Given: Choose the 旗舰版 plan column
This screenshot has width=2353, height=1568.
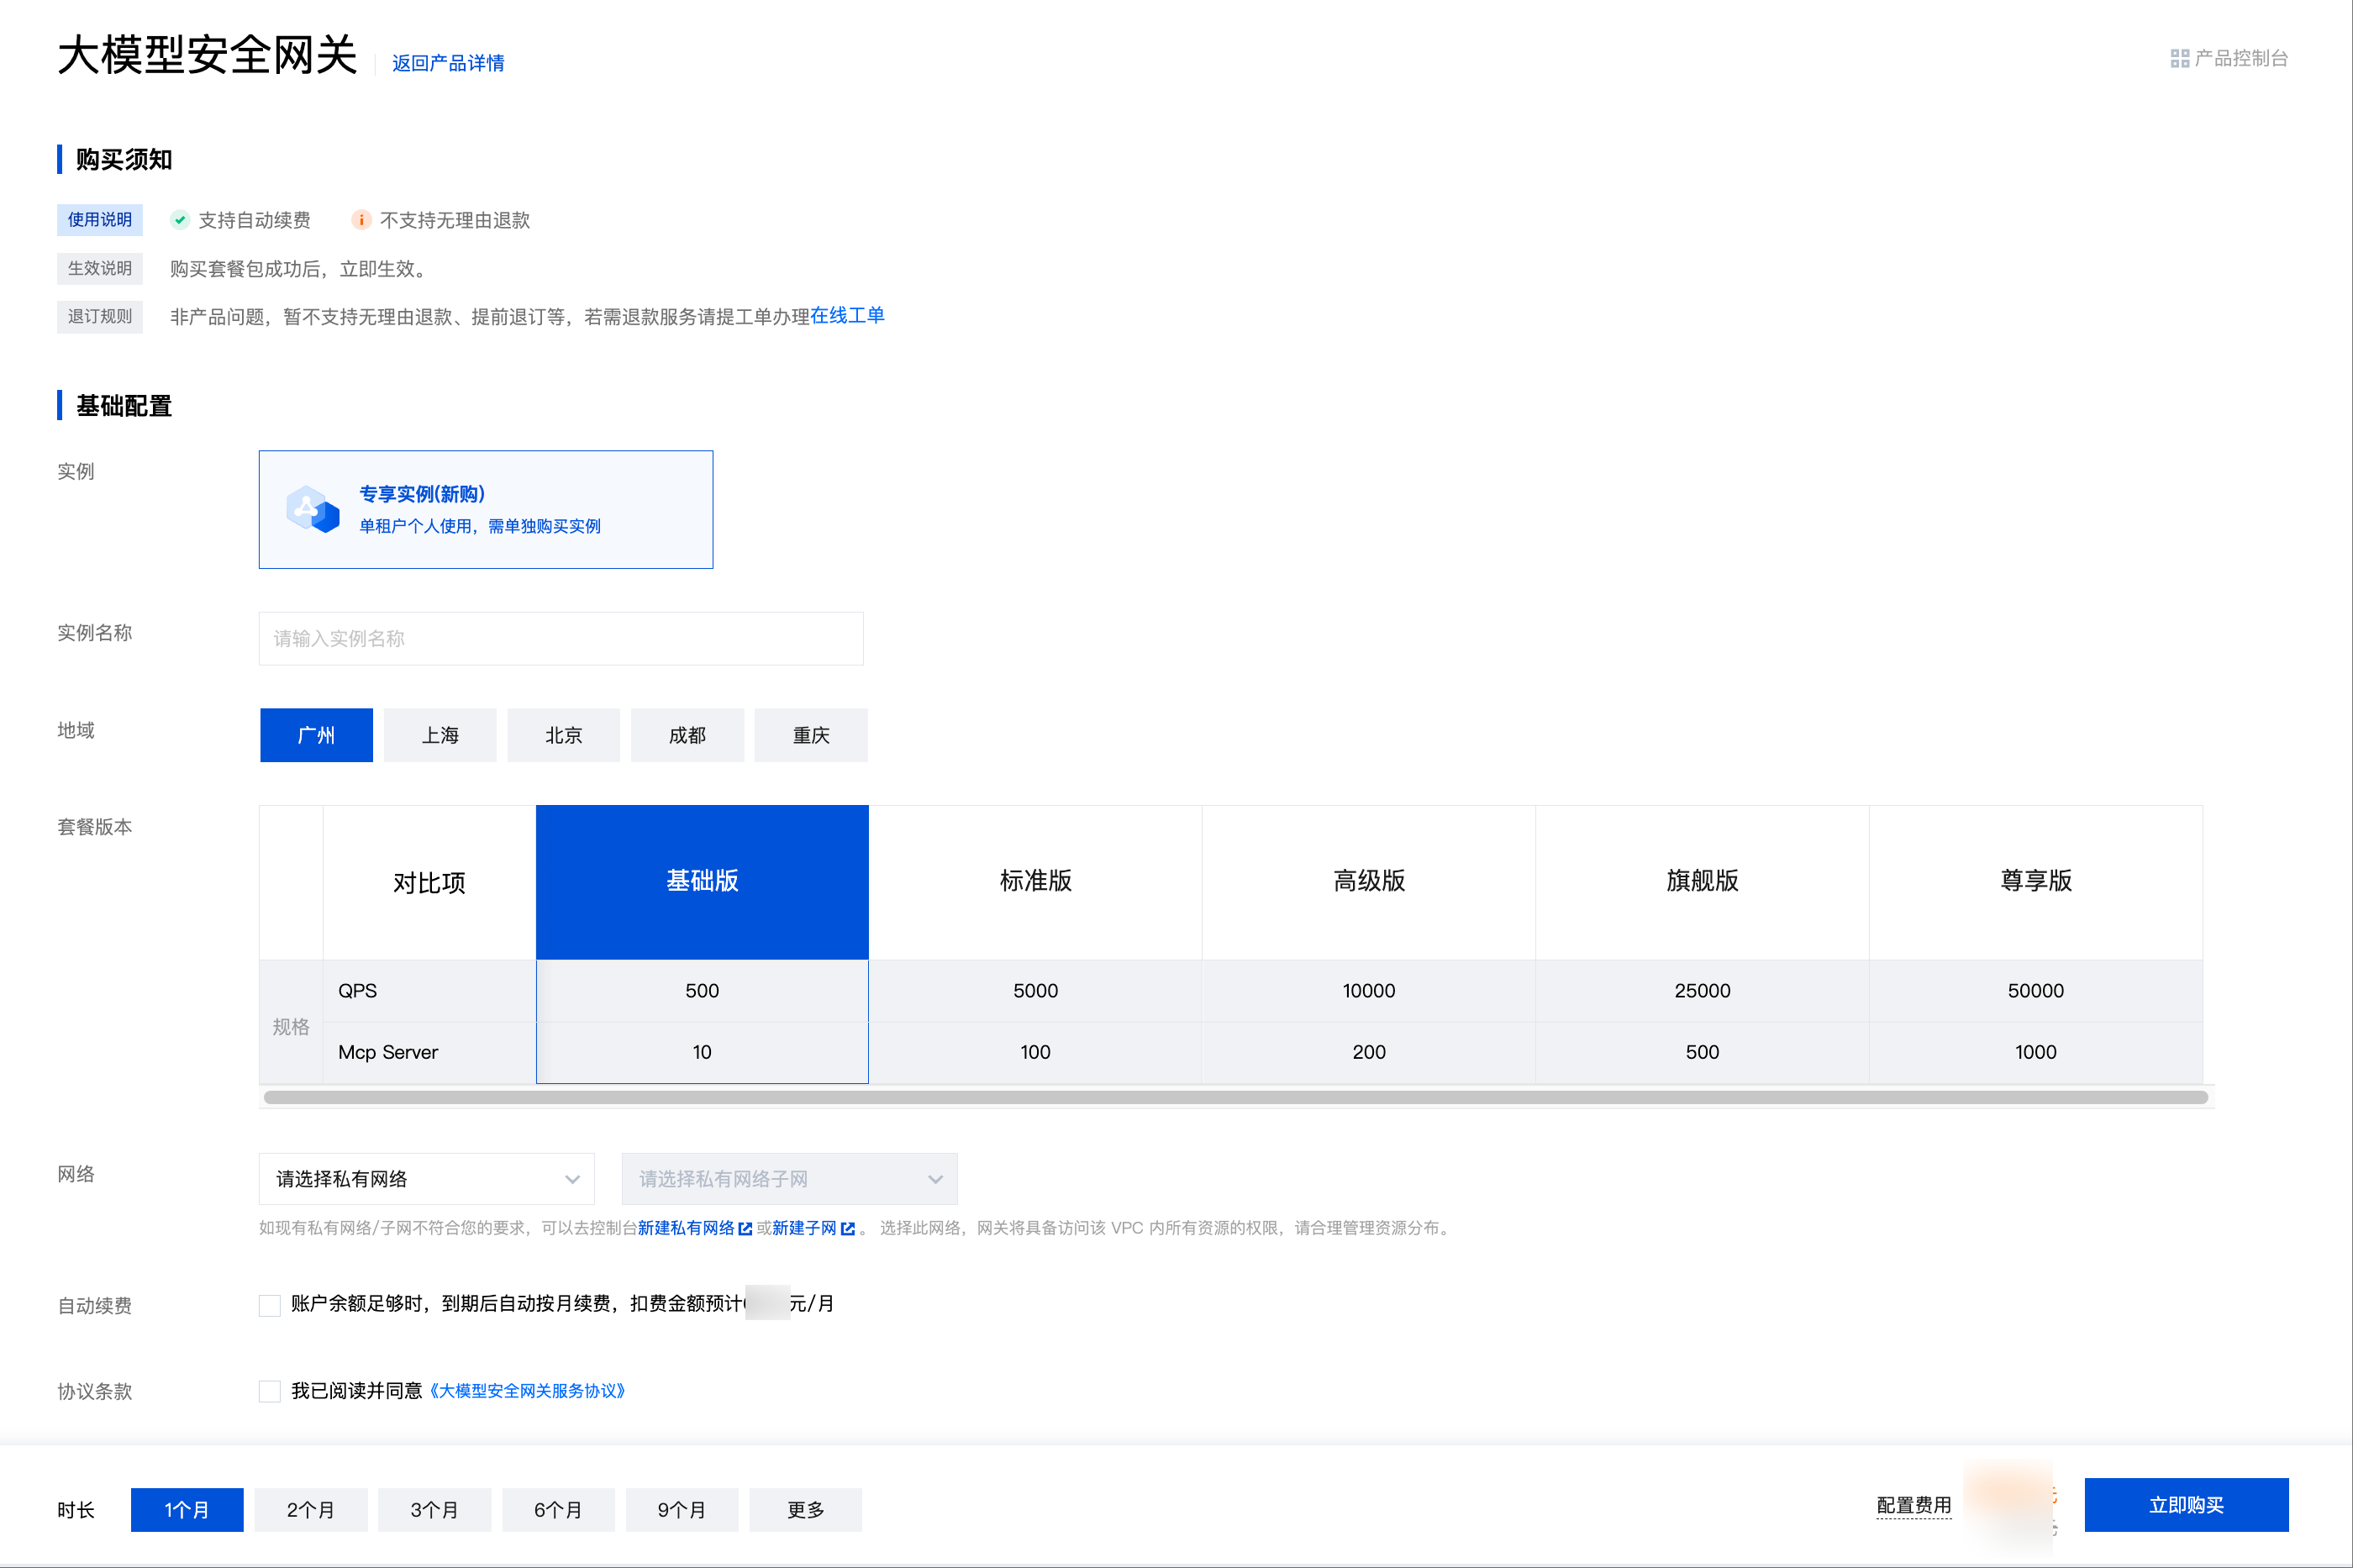Looking at the screenshot, I should click(1703, 882).
